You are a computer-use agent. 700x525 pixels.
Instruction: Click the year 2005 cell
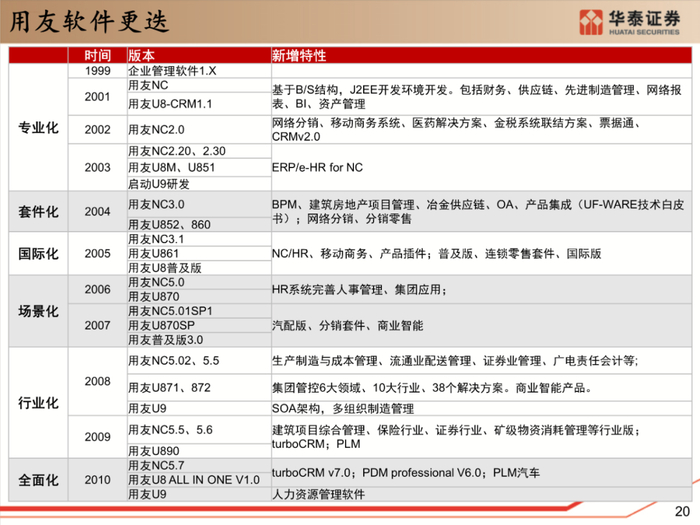click(x=97, y=254)
